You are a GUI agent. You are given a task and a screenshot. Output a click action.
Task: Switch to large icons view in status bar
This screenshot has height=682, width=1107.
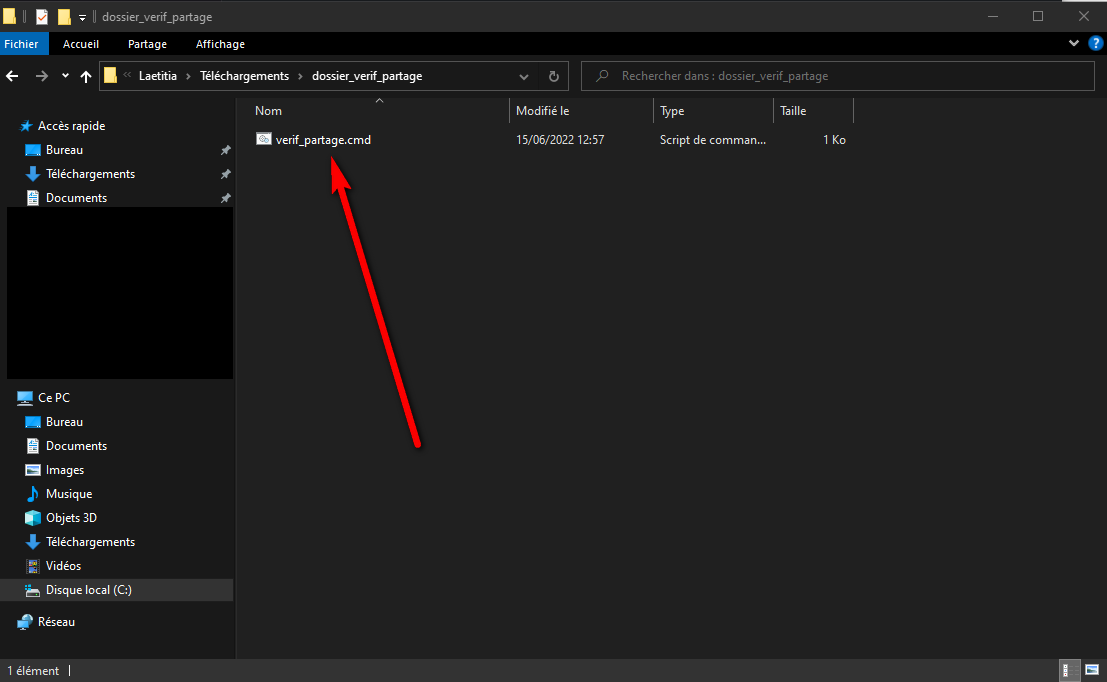tap(1091, 671)
